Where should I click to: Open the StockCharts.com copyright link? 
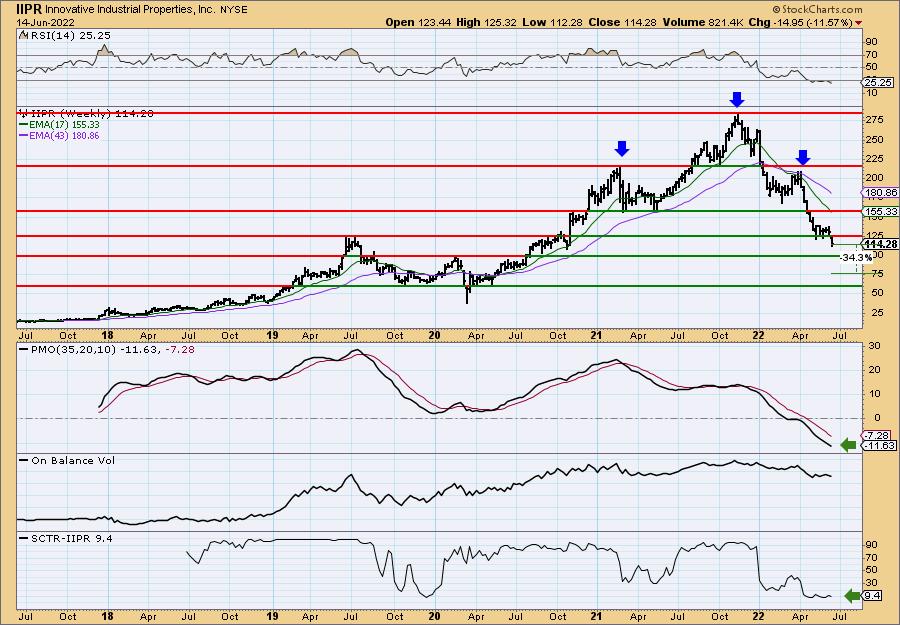[817, 9]
